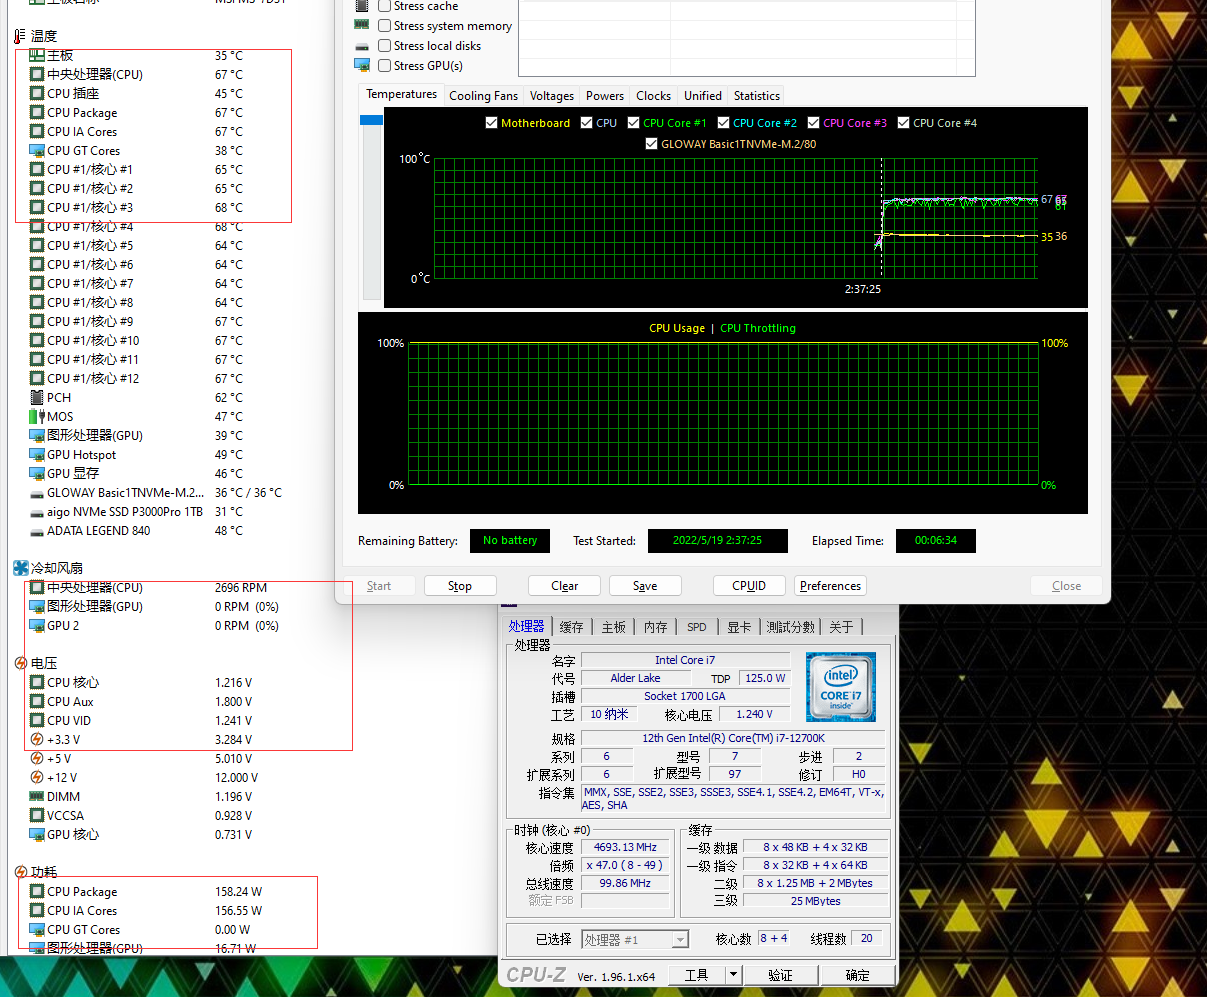Image resolution: width=1207 pixels, height=997 pixels.
Task: Click the VCCSA voltage row icon
Action: tap(37, 815)
